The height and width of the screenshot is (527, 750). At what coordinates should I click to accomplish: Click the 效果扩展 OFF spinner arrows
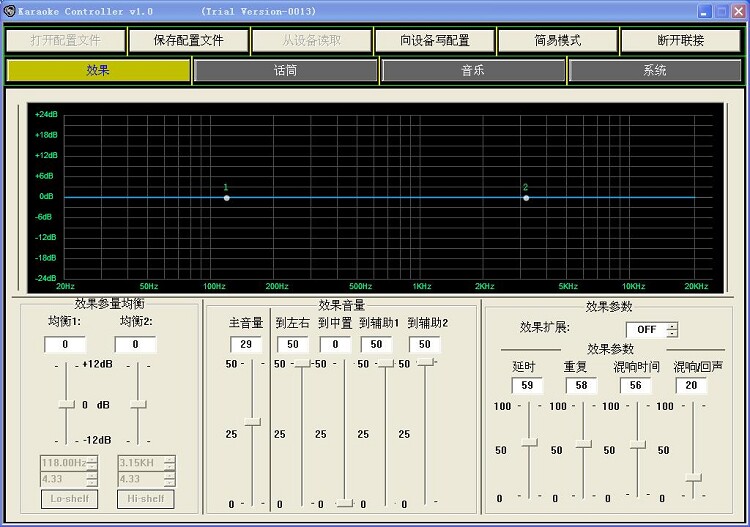pos(673,329)
